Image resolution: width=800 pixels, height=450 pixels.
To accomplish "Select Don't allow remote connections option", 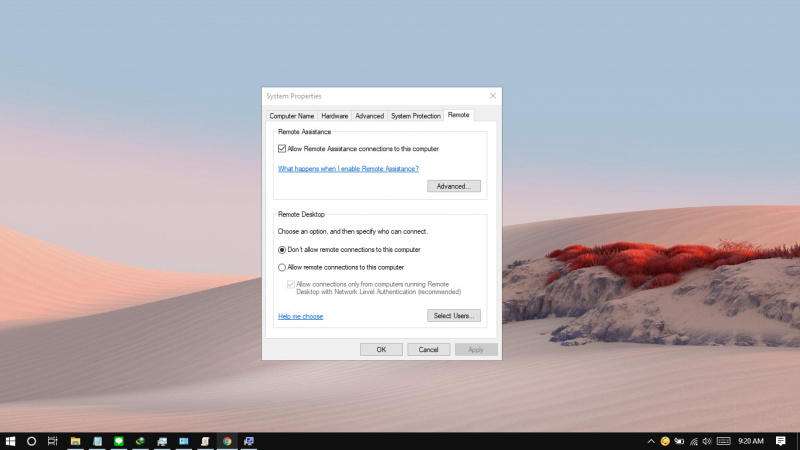I will pyautogui.click(x=282, y=250).
